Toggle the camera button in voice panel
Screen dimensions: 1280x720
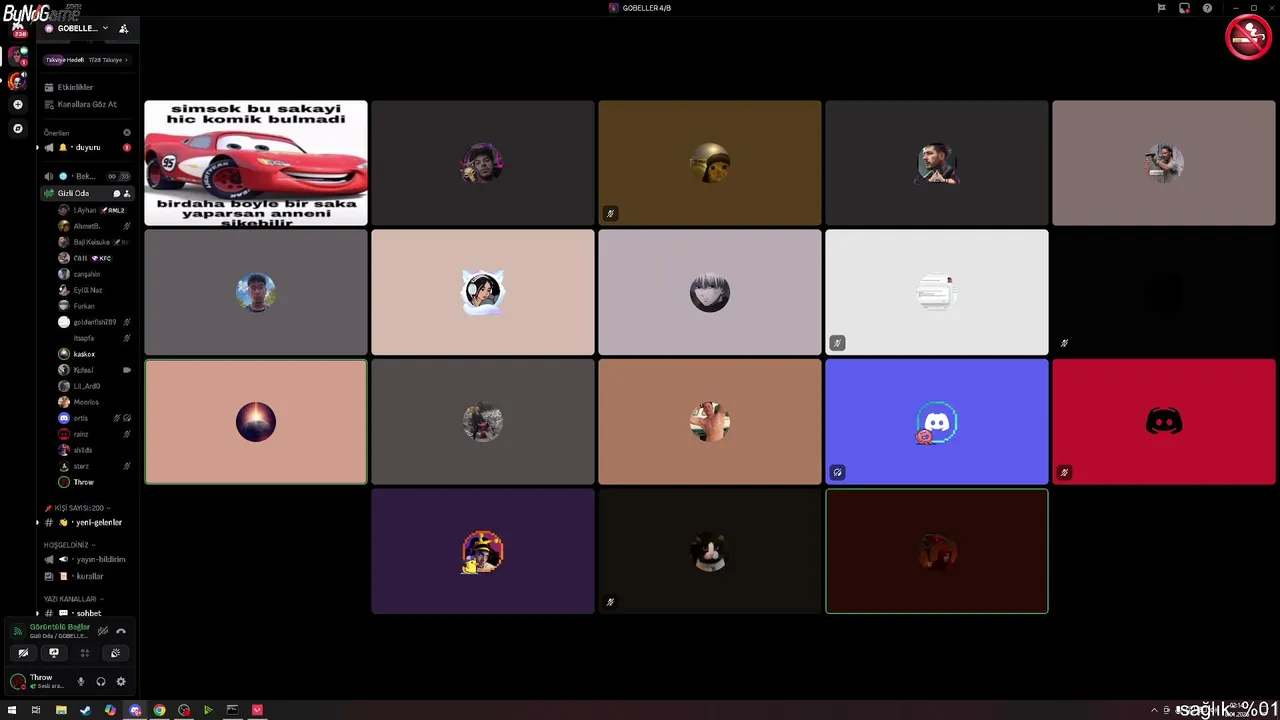(x=23, y=653)
